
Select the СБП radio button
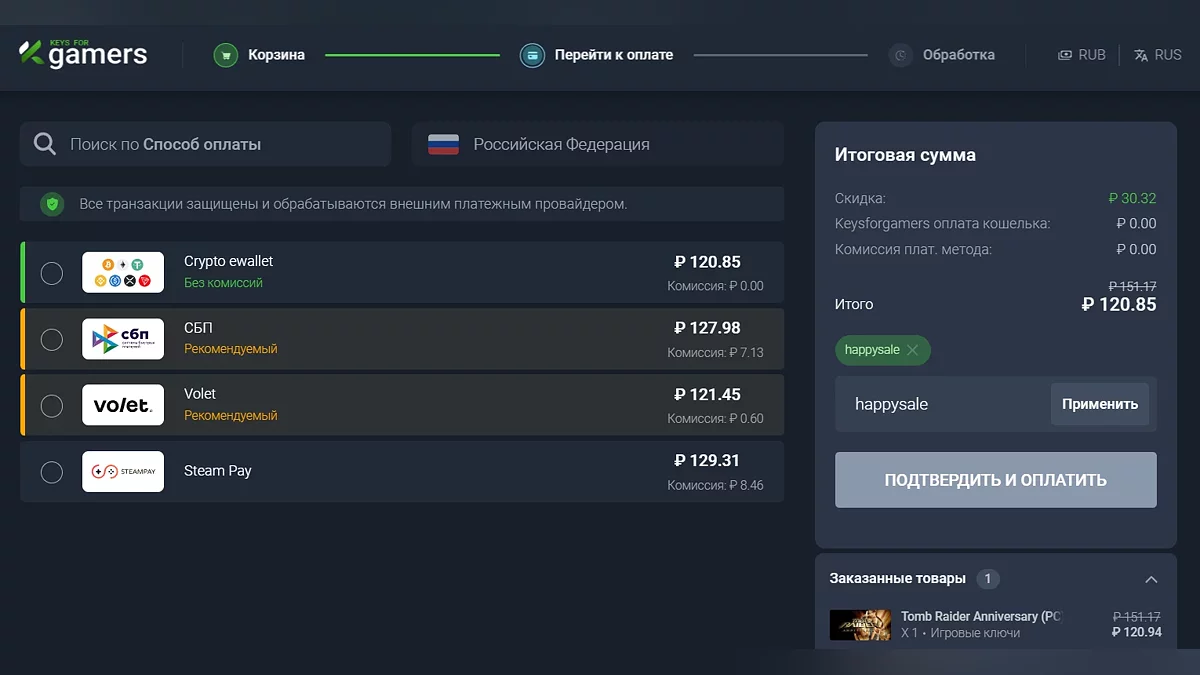click(x=52, y=340)
